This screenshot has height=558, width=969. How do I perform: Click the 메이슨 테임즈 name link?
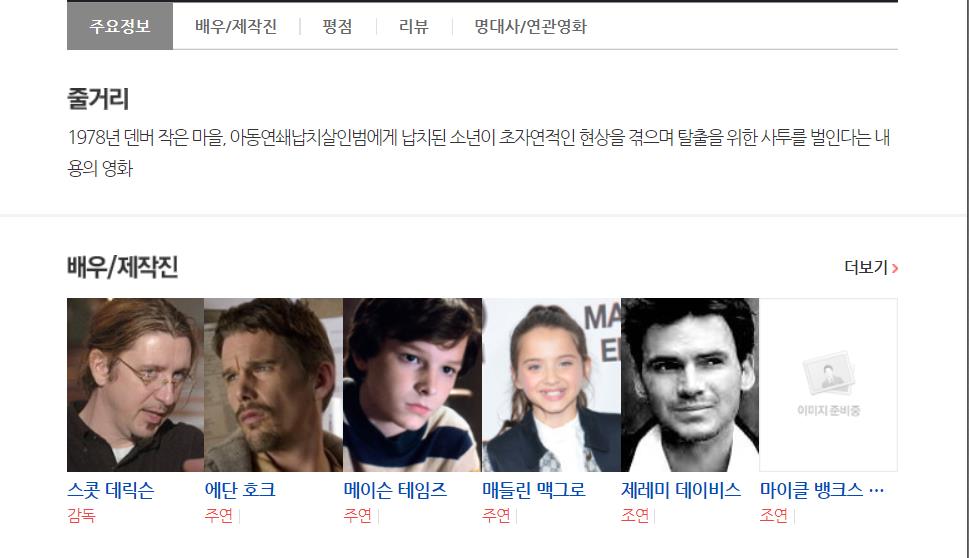coord(395,490)
